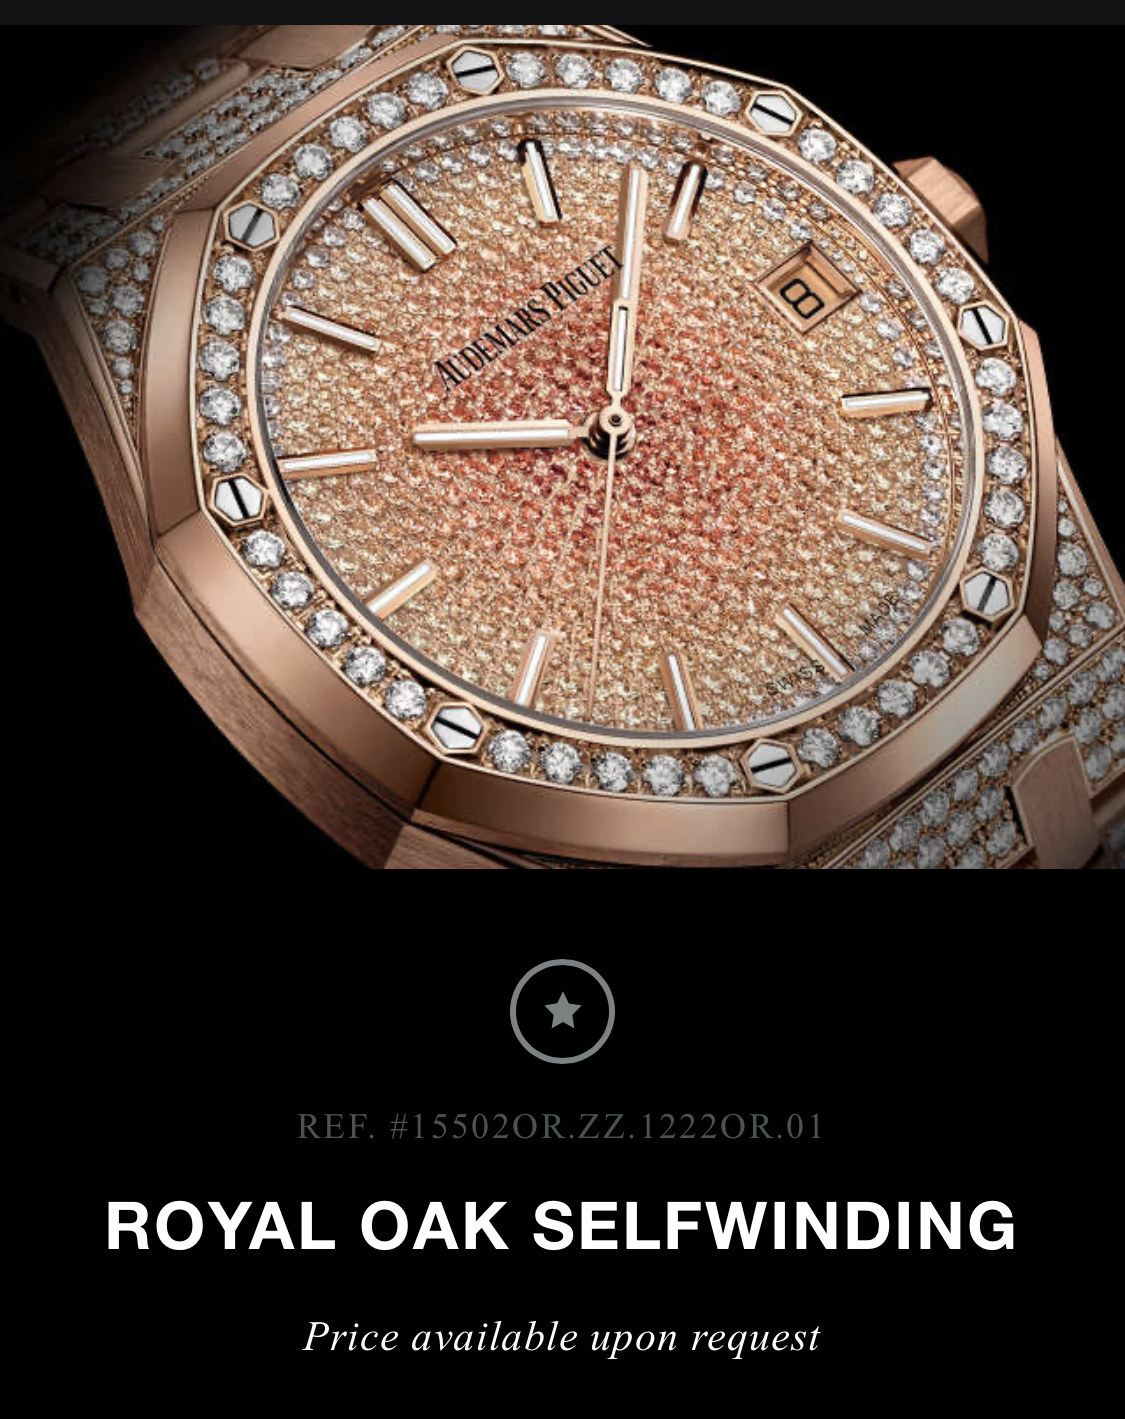Click the dark status bar at top
Viewport: 1125px width, 1419px height.
tap(562, 12)
